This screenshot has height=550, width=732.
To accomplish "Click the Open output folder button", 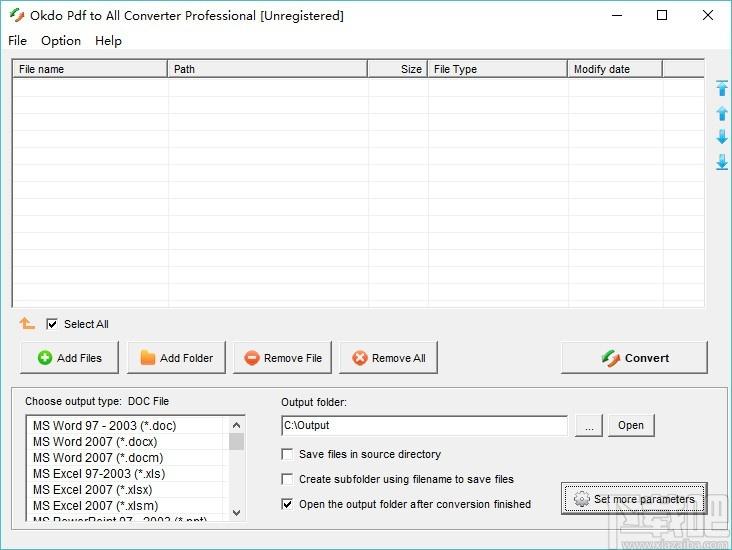I will [631, 425].
